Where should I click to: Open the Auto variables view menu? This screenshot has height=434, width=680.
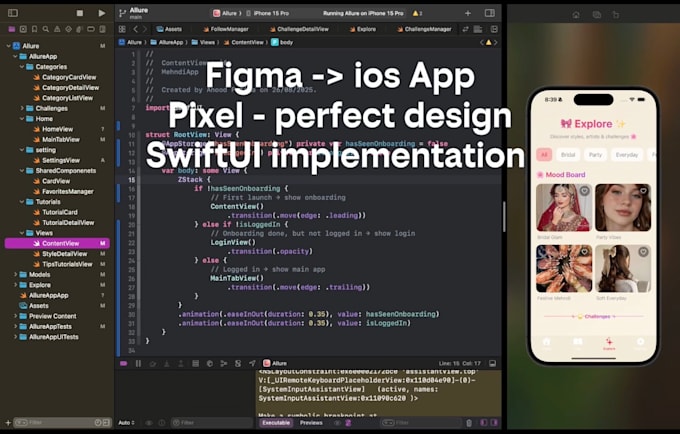coord(127,423)
